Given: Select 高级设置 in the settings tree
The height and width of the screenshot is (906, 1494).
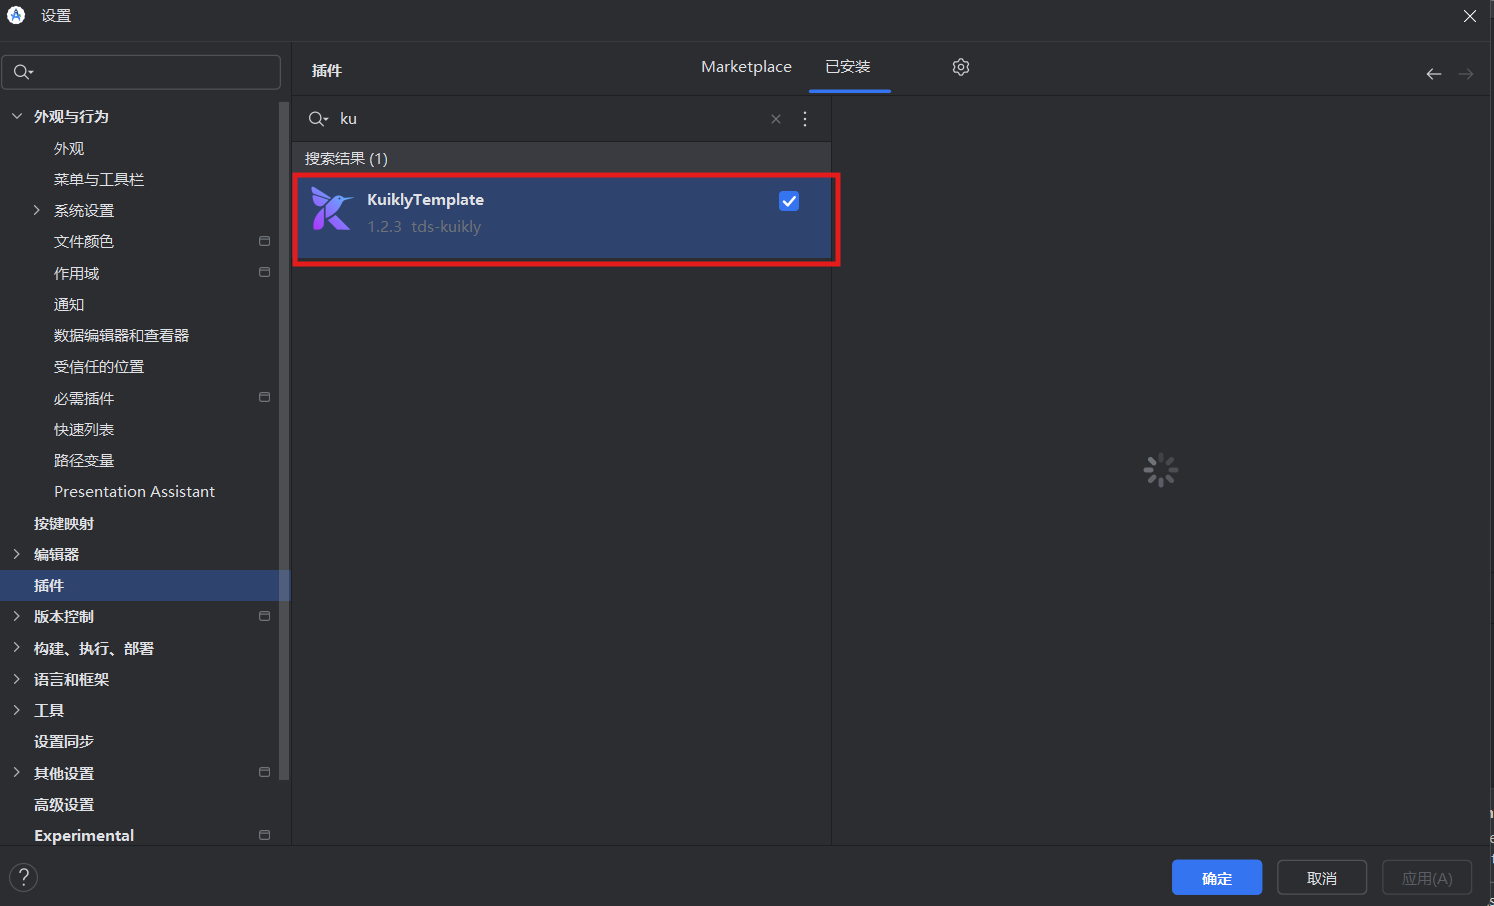Looking at the screenshot, I should coord(64,804).
